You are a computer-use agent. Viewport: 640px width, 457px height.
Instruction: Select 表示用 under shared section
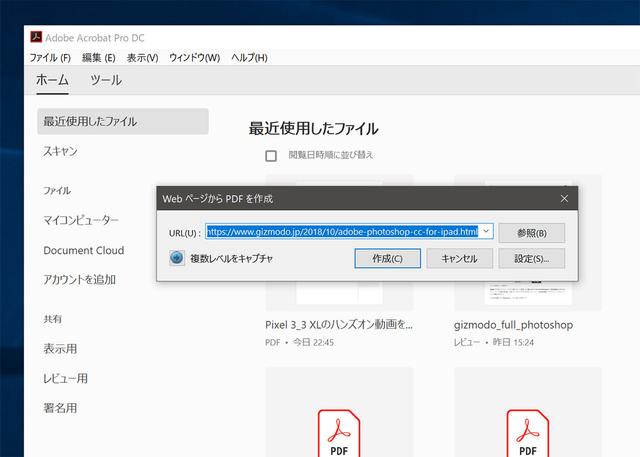[60, 348]
